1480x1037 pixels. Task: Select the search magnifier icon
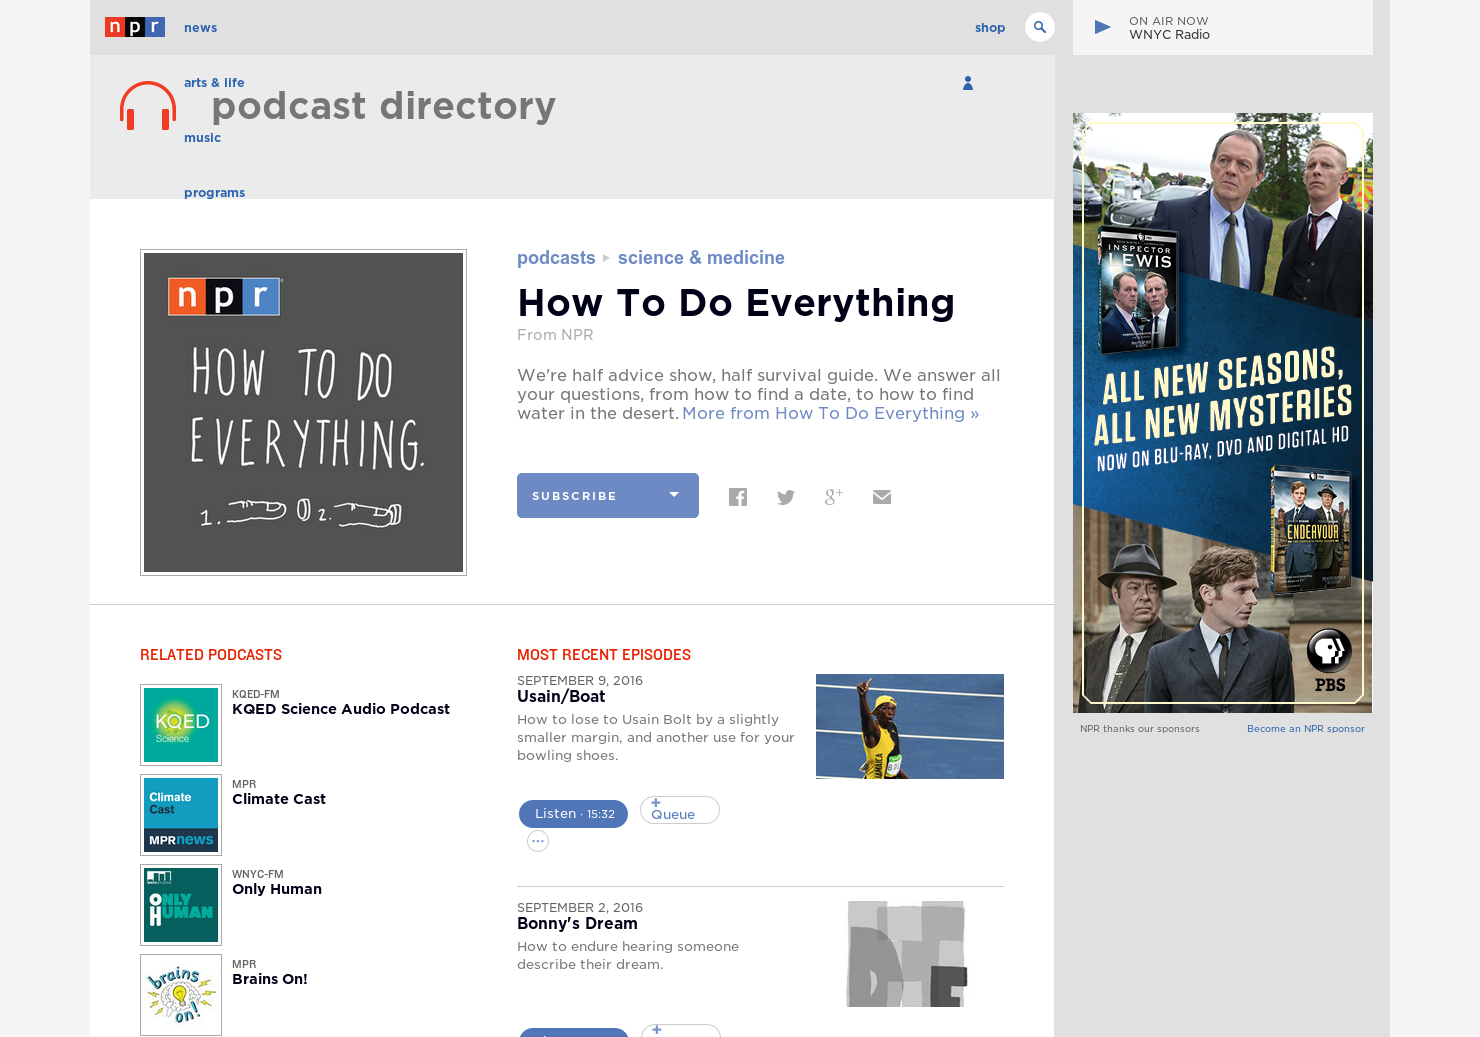click(1040, 27)
